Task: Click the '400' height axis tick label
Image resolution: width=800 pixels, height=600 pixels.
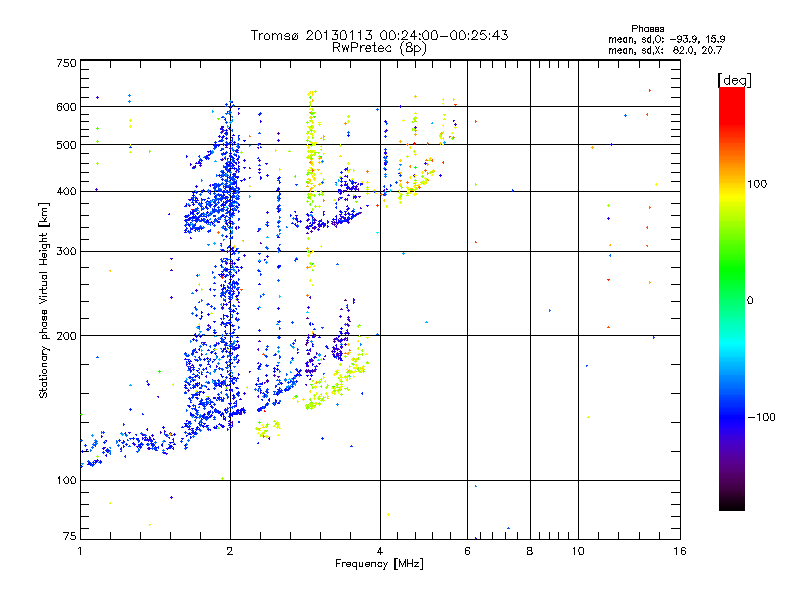Action: [x=66, y=192]
